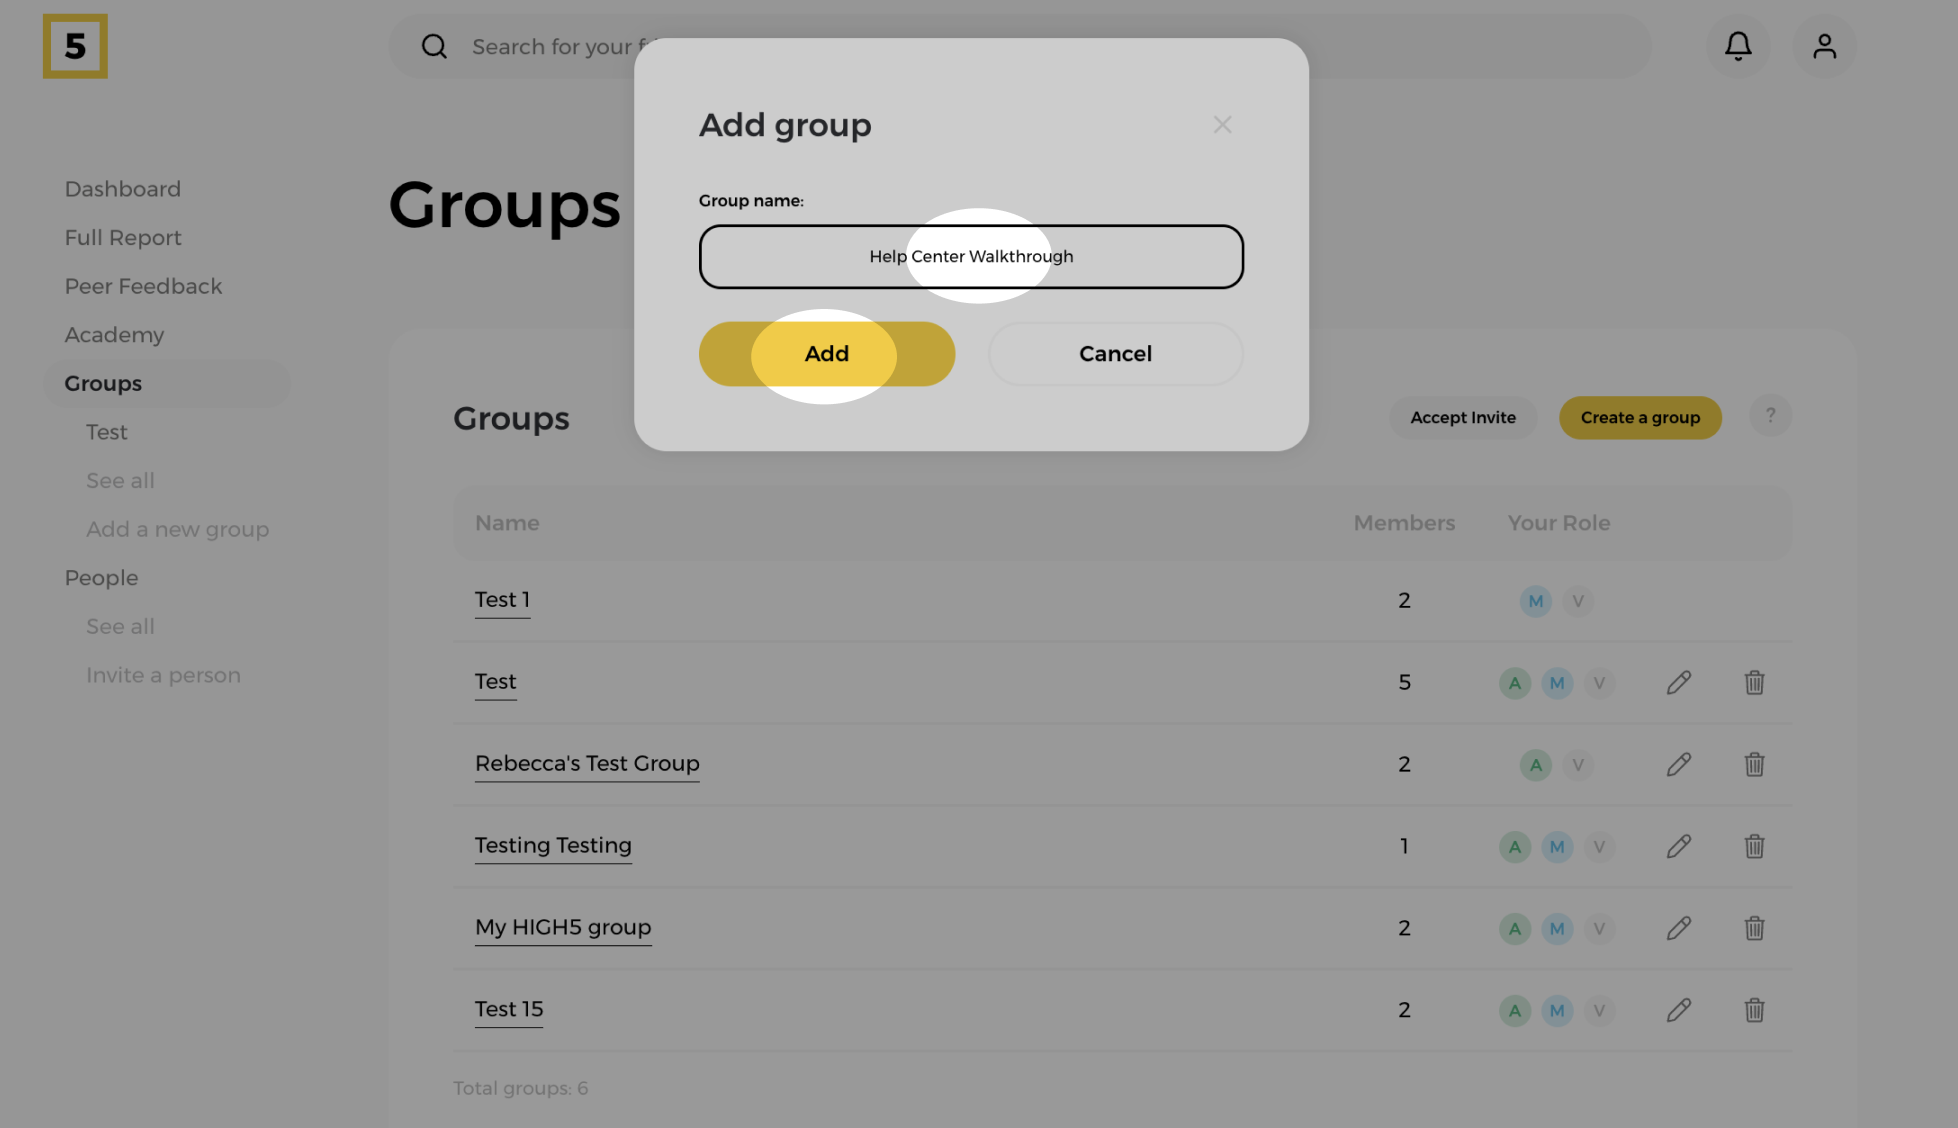Go to Peer Feedback in sidebar
This screenshot has width=1958, height=1128.
click(x=143, y=286)
